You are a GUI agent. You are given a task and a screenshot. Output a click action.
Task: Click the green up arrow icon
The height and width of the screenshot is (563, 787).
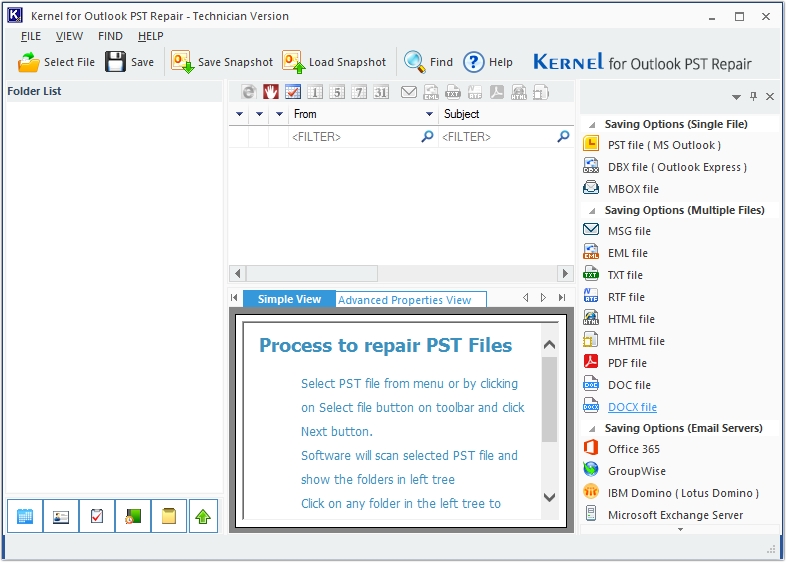pos(203,516)
